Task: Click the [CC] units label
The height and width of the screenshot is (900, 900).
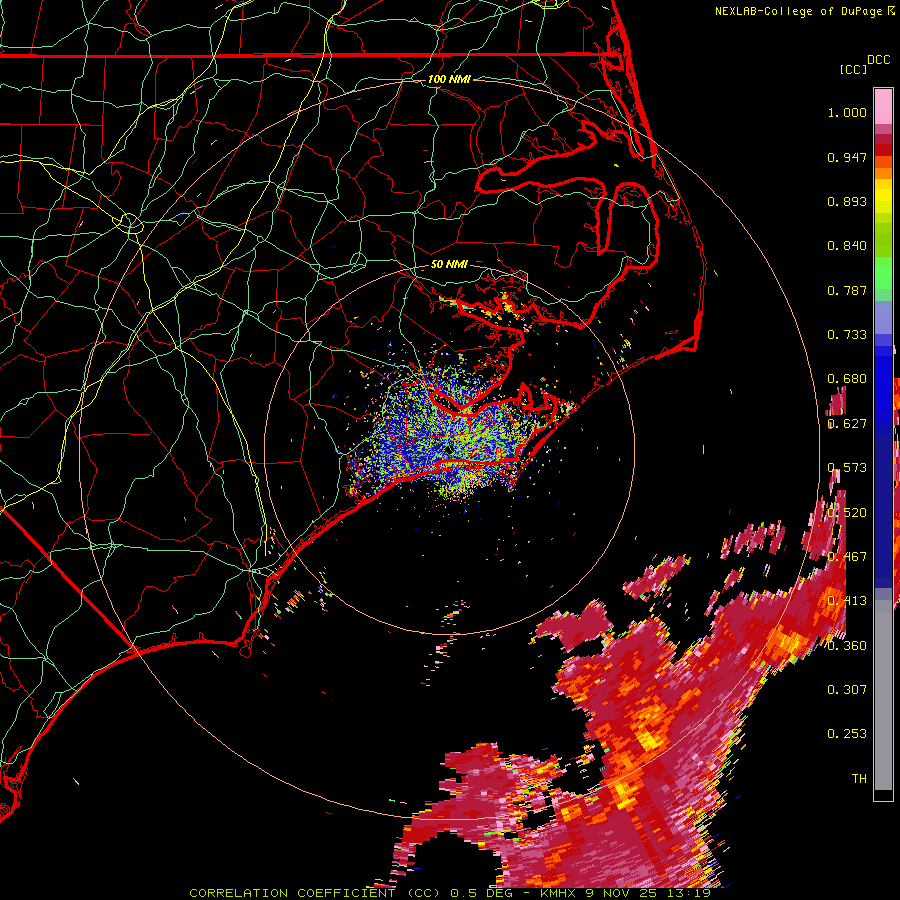Action: (853, 69)
